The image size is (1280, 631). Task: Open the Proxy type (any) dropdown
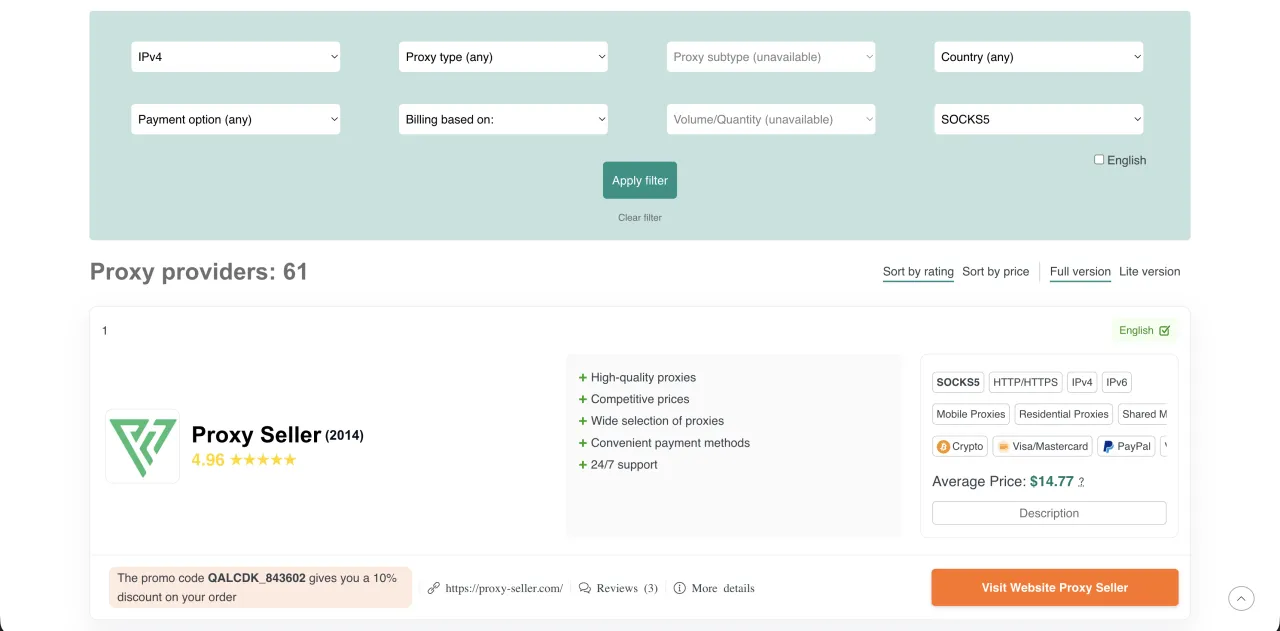point(503,57)
